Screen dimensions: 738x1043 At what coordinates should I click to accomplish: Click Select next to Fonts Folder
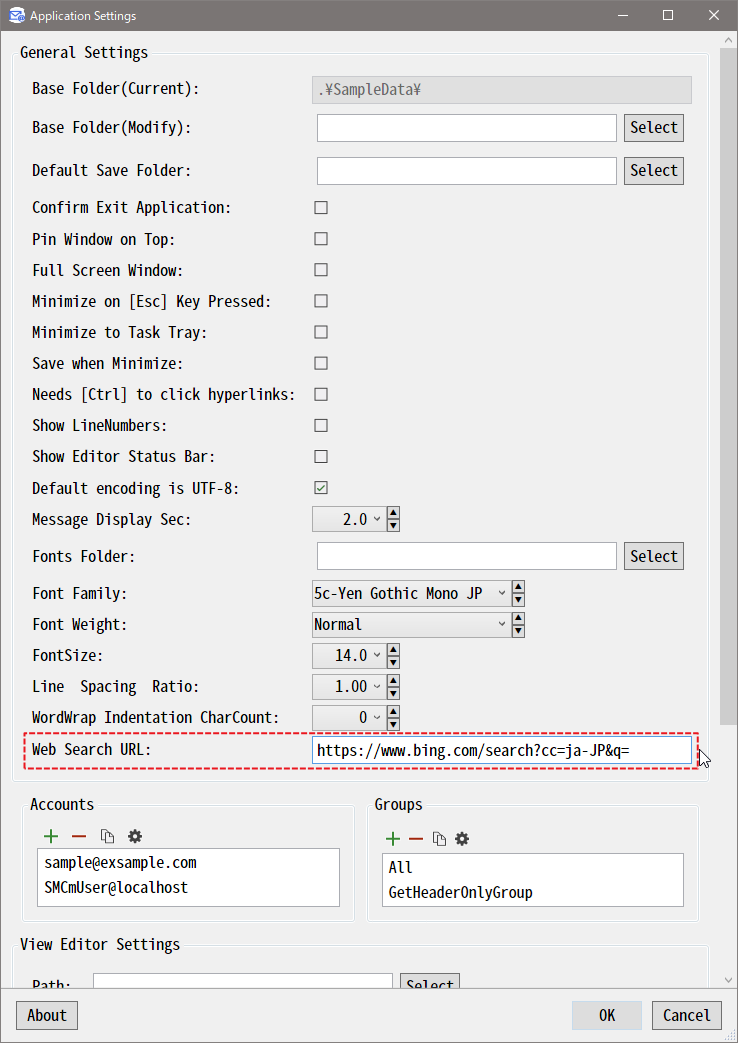653,556
